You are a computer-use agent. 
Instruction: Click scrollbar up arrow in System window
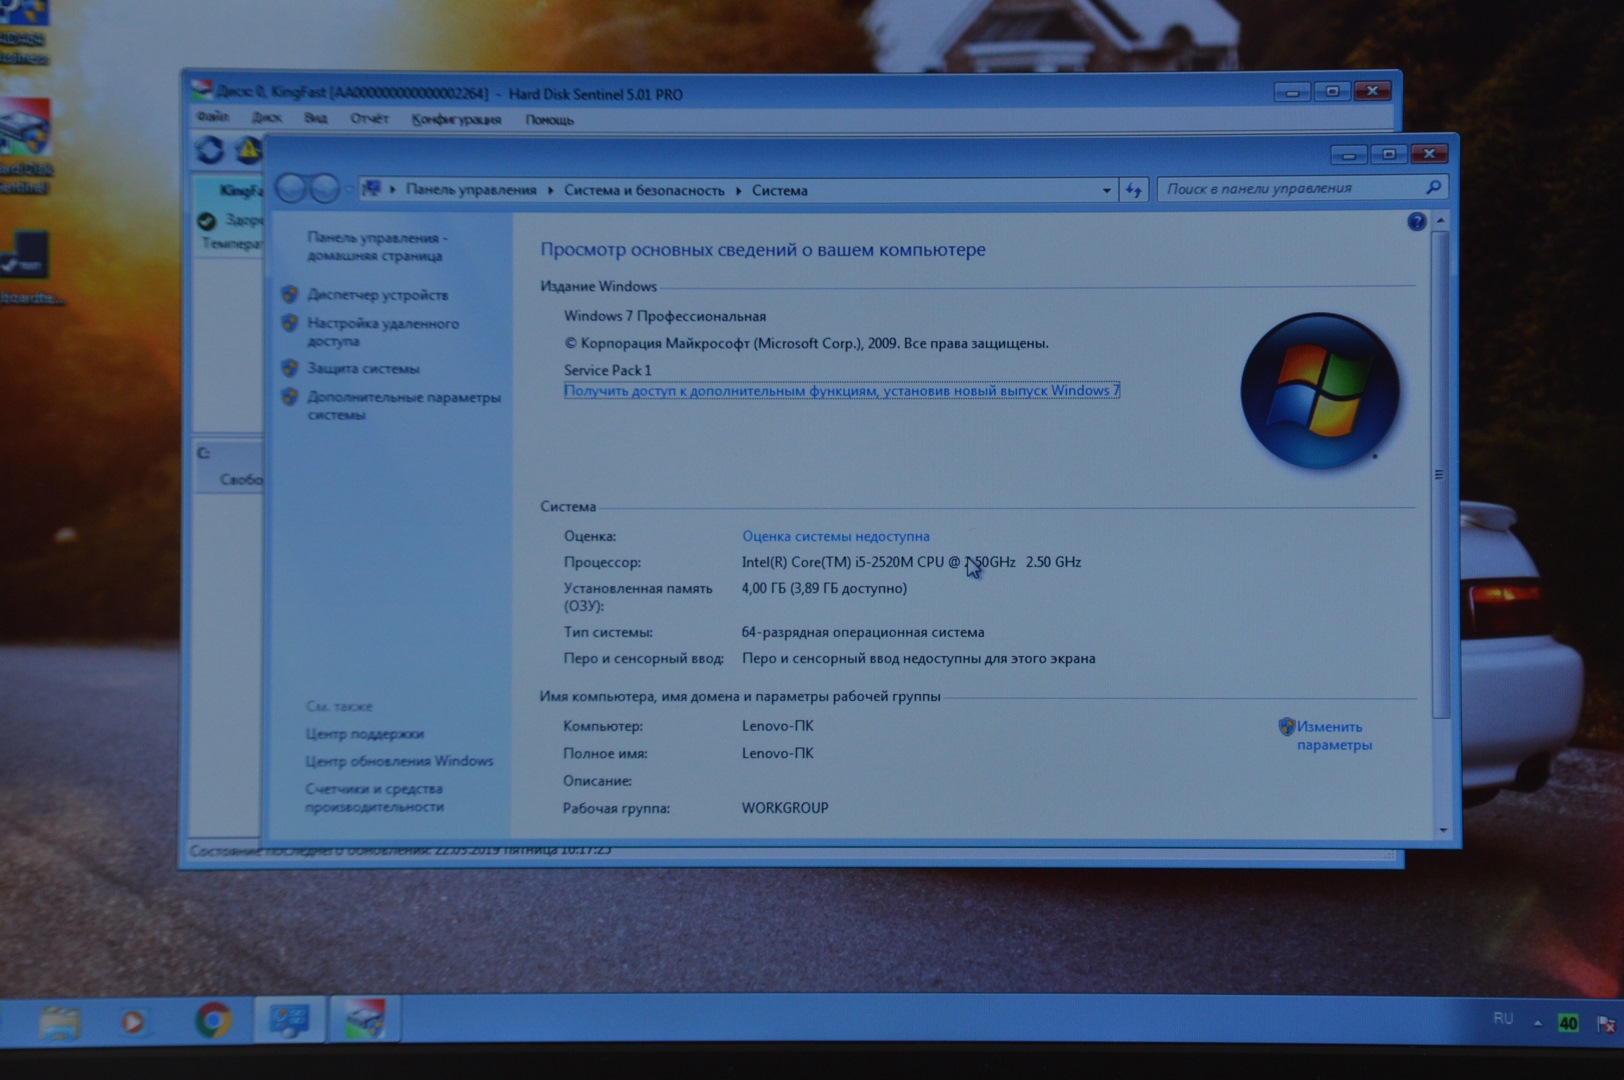coord(1440,220)
